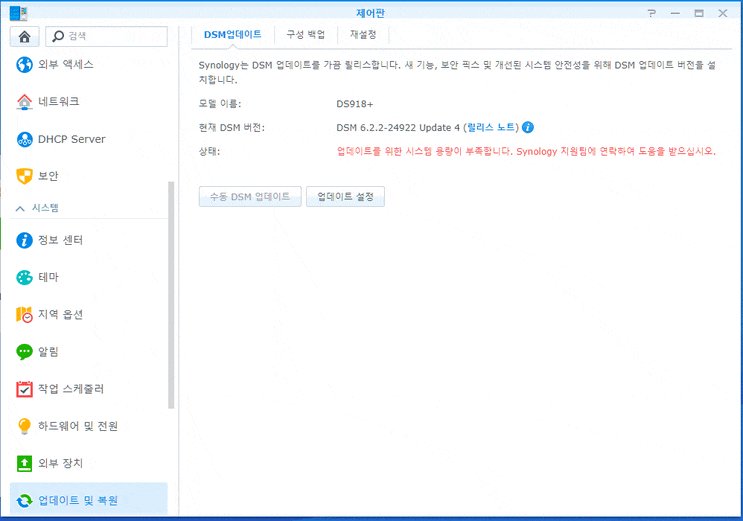Select the 보안 shield icon

[x=24, y=176]
